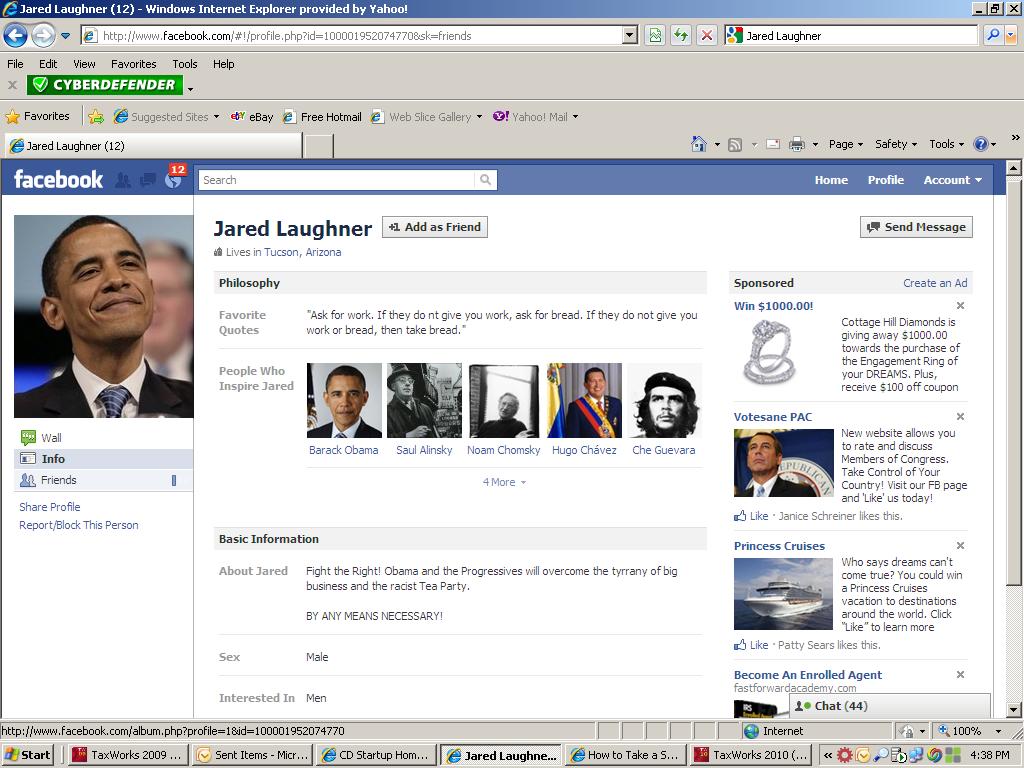The width and height of the screenshot is (1024, 768).
Task: Click the browser address bar URL
Action: coord(360,36)
